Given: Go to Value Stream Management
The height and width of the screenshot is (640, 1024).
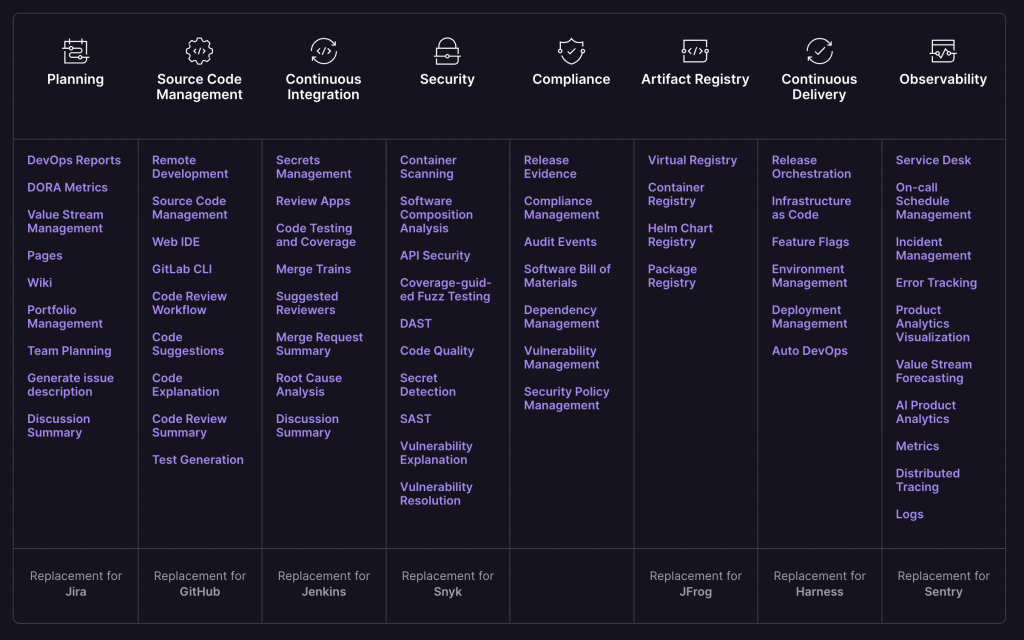Looking at the screenshot, I should 65,221.
